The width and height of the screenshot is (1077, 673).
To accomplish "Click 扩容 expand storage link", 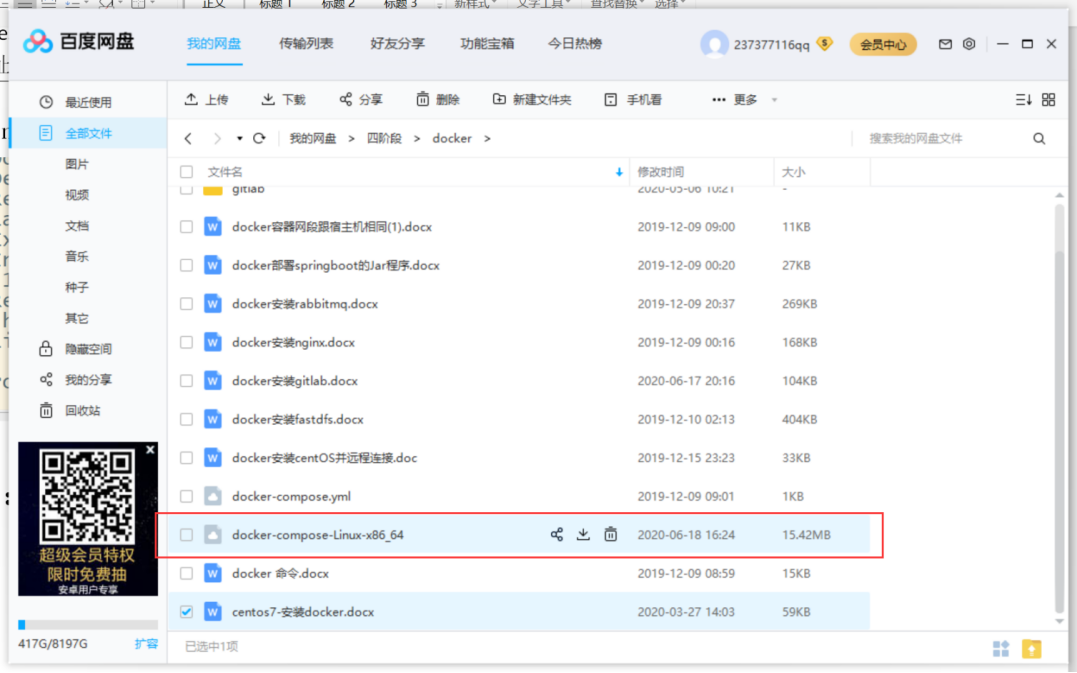I will coord(146,643).
